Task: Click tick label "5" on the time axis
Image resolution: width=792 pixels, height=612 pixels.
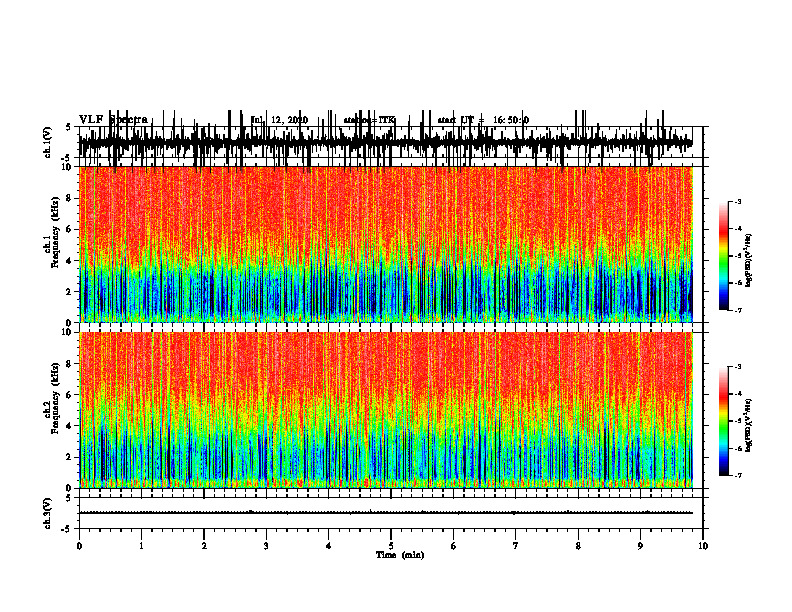Action: click(x=391, y=546)
